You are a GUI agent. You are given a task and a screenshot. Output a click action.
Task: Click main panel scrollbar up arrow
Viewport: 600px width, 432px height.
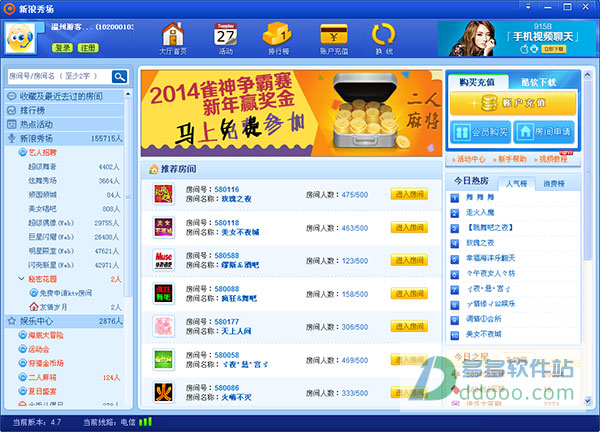point(588,75)
